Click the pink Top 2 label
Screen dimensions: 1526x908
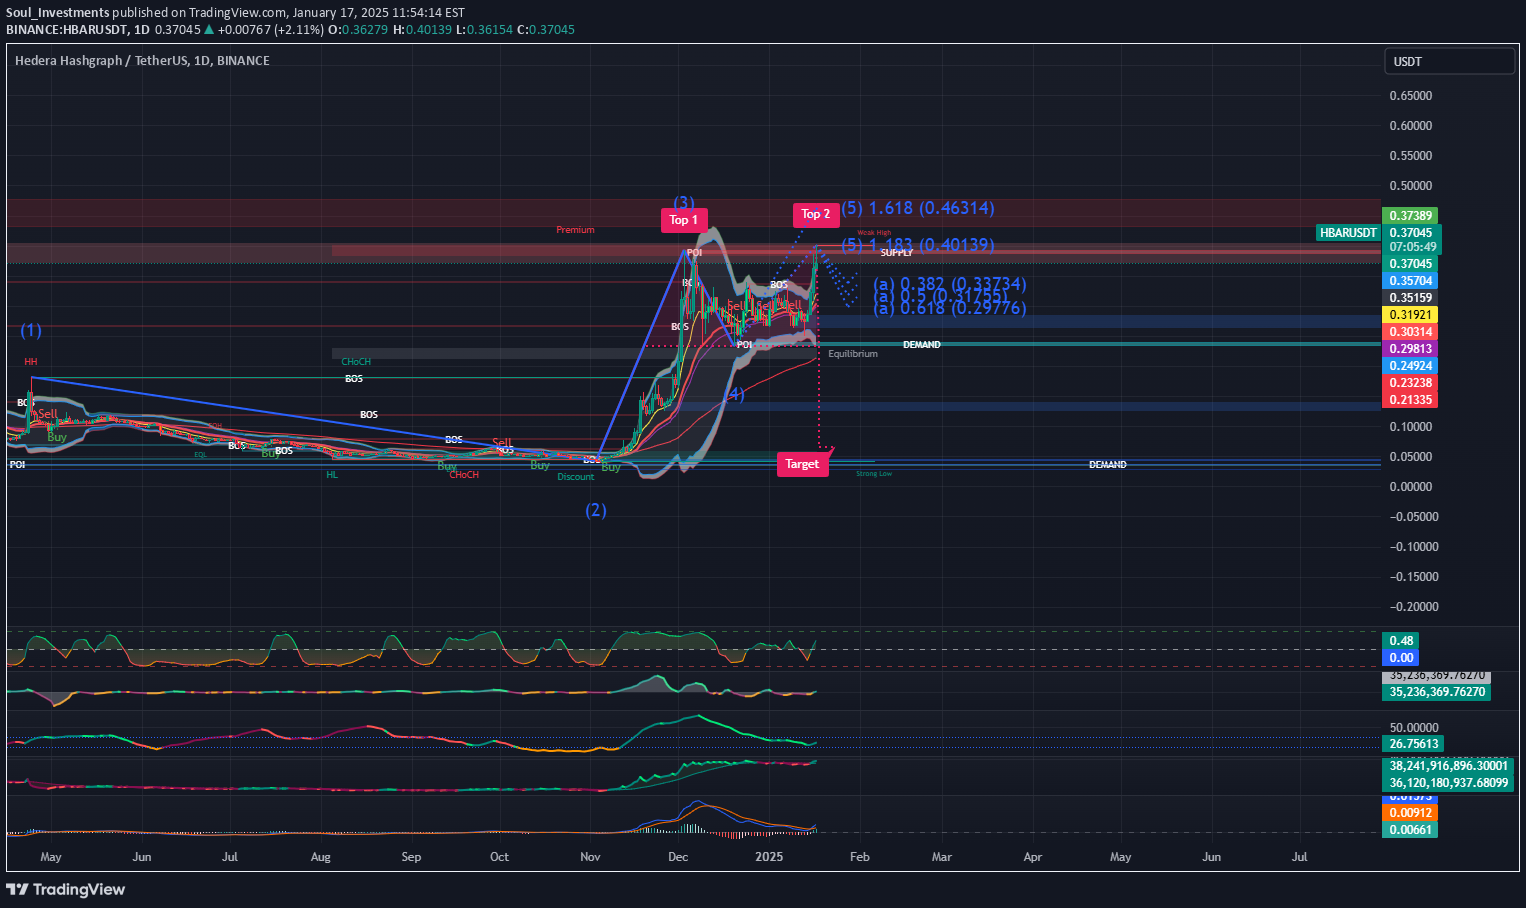[816, 214]
